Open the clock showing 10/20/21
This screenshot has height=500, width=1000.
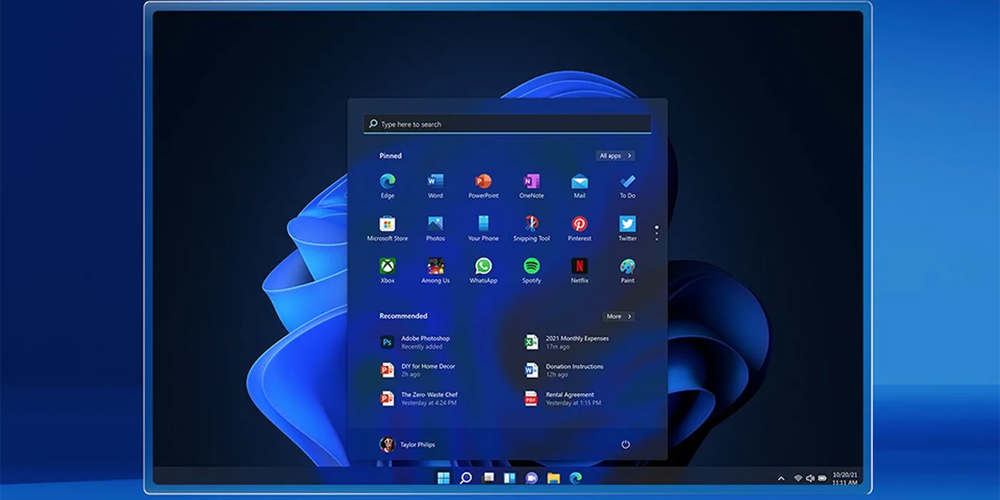click(844, 478)
